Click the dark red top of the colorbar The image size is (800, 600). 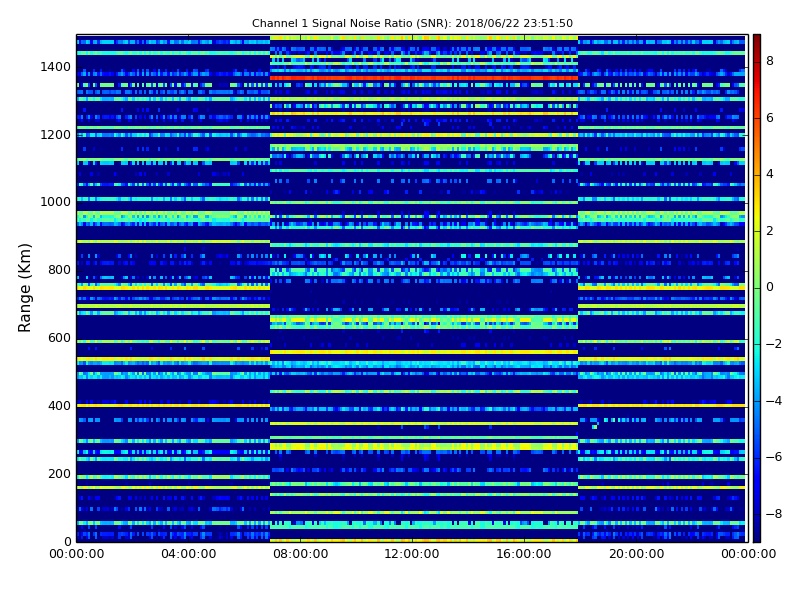pyautogui.click(x=757, y=43)
